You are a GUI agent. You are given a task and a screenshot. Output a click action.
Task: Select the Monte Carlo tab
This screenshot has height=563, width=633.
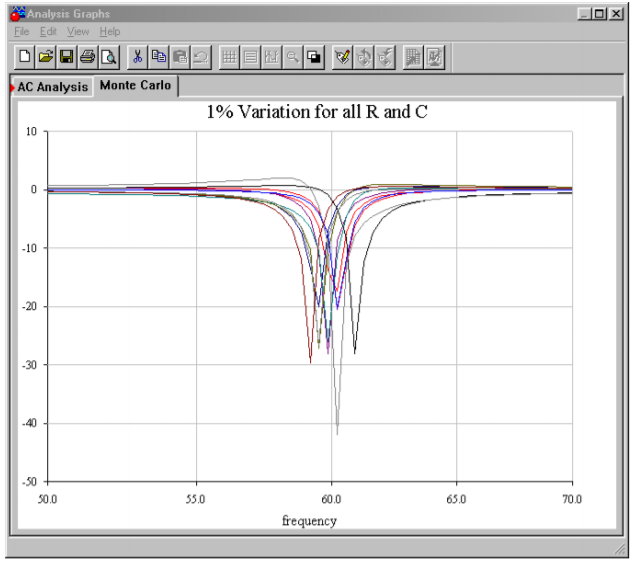(x=135, y=86)
